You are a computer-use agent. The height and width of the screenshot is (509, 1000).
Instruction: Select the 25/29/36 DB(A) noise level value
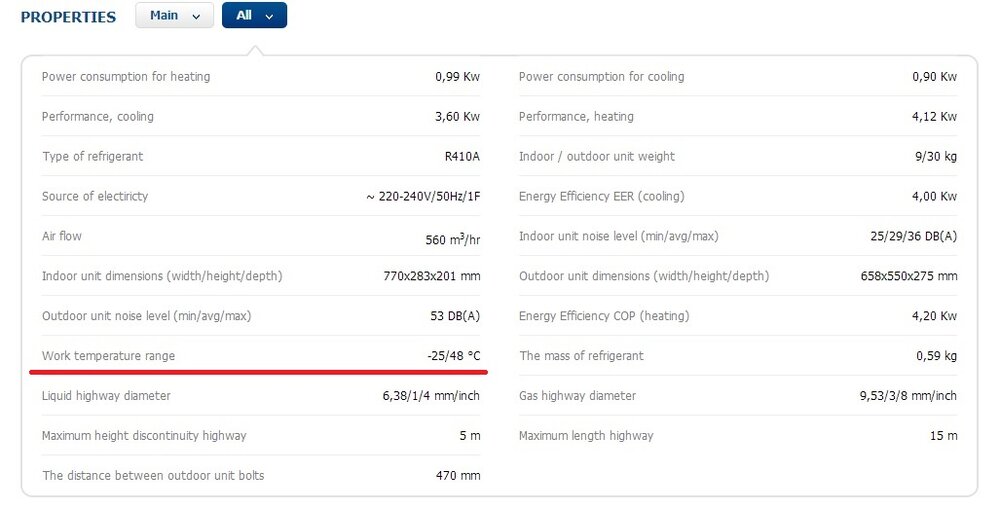point(913,236)
